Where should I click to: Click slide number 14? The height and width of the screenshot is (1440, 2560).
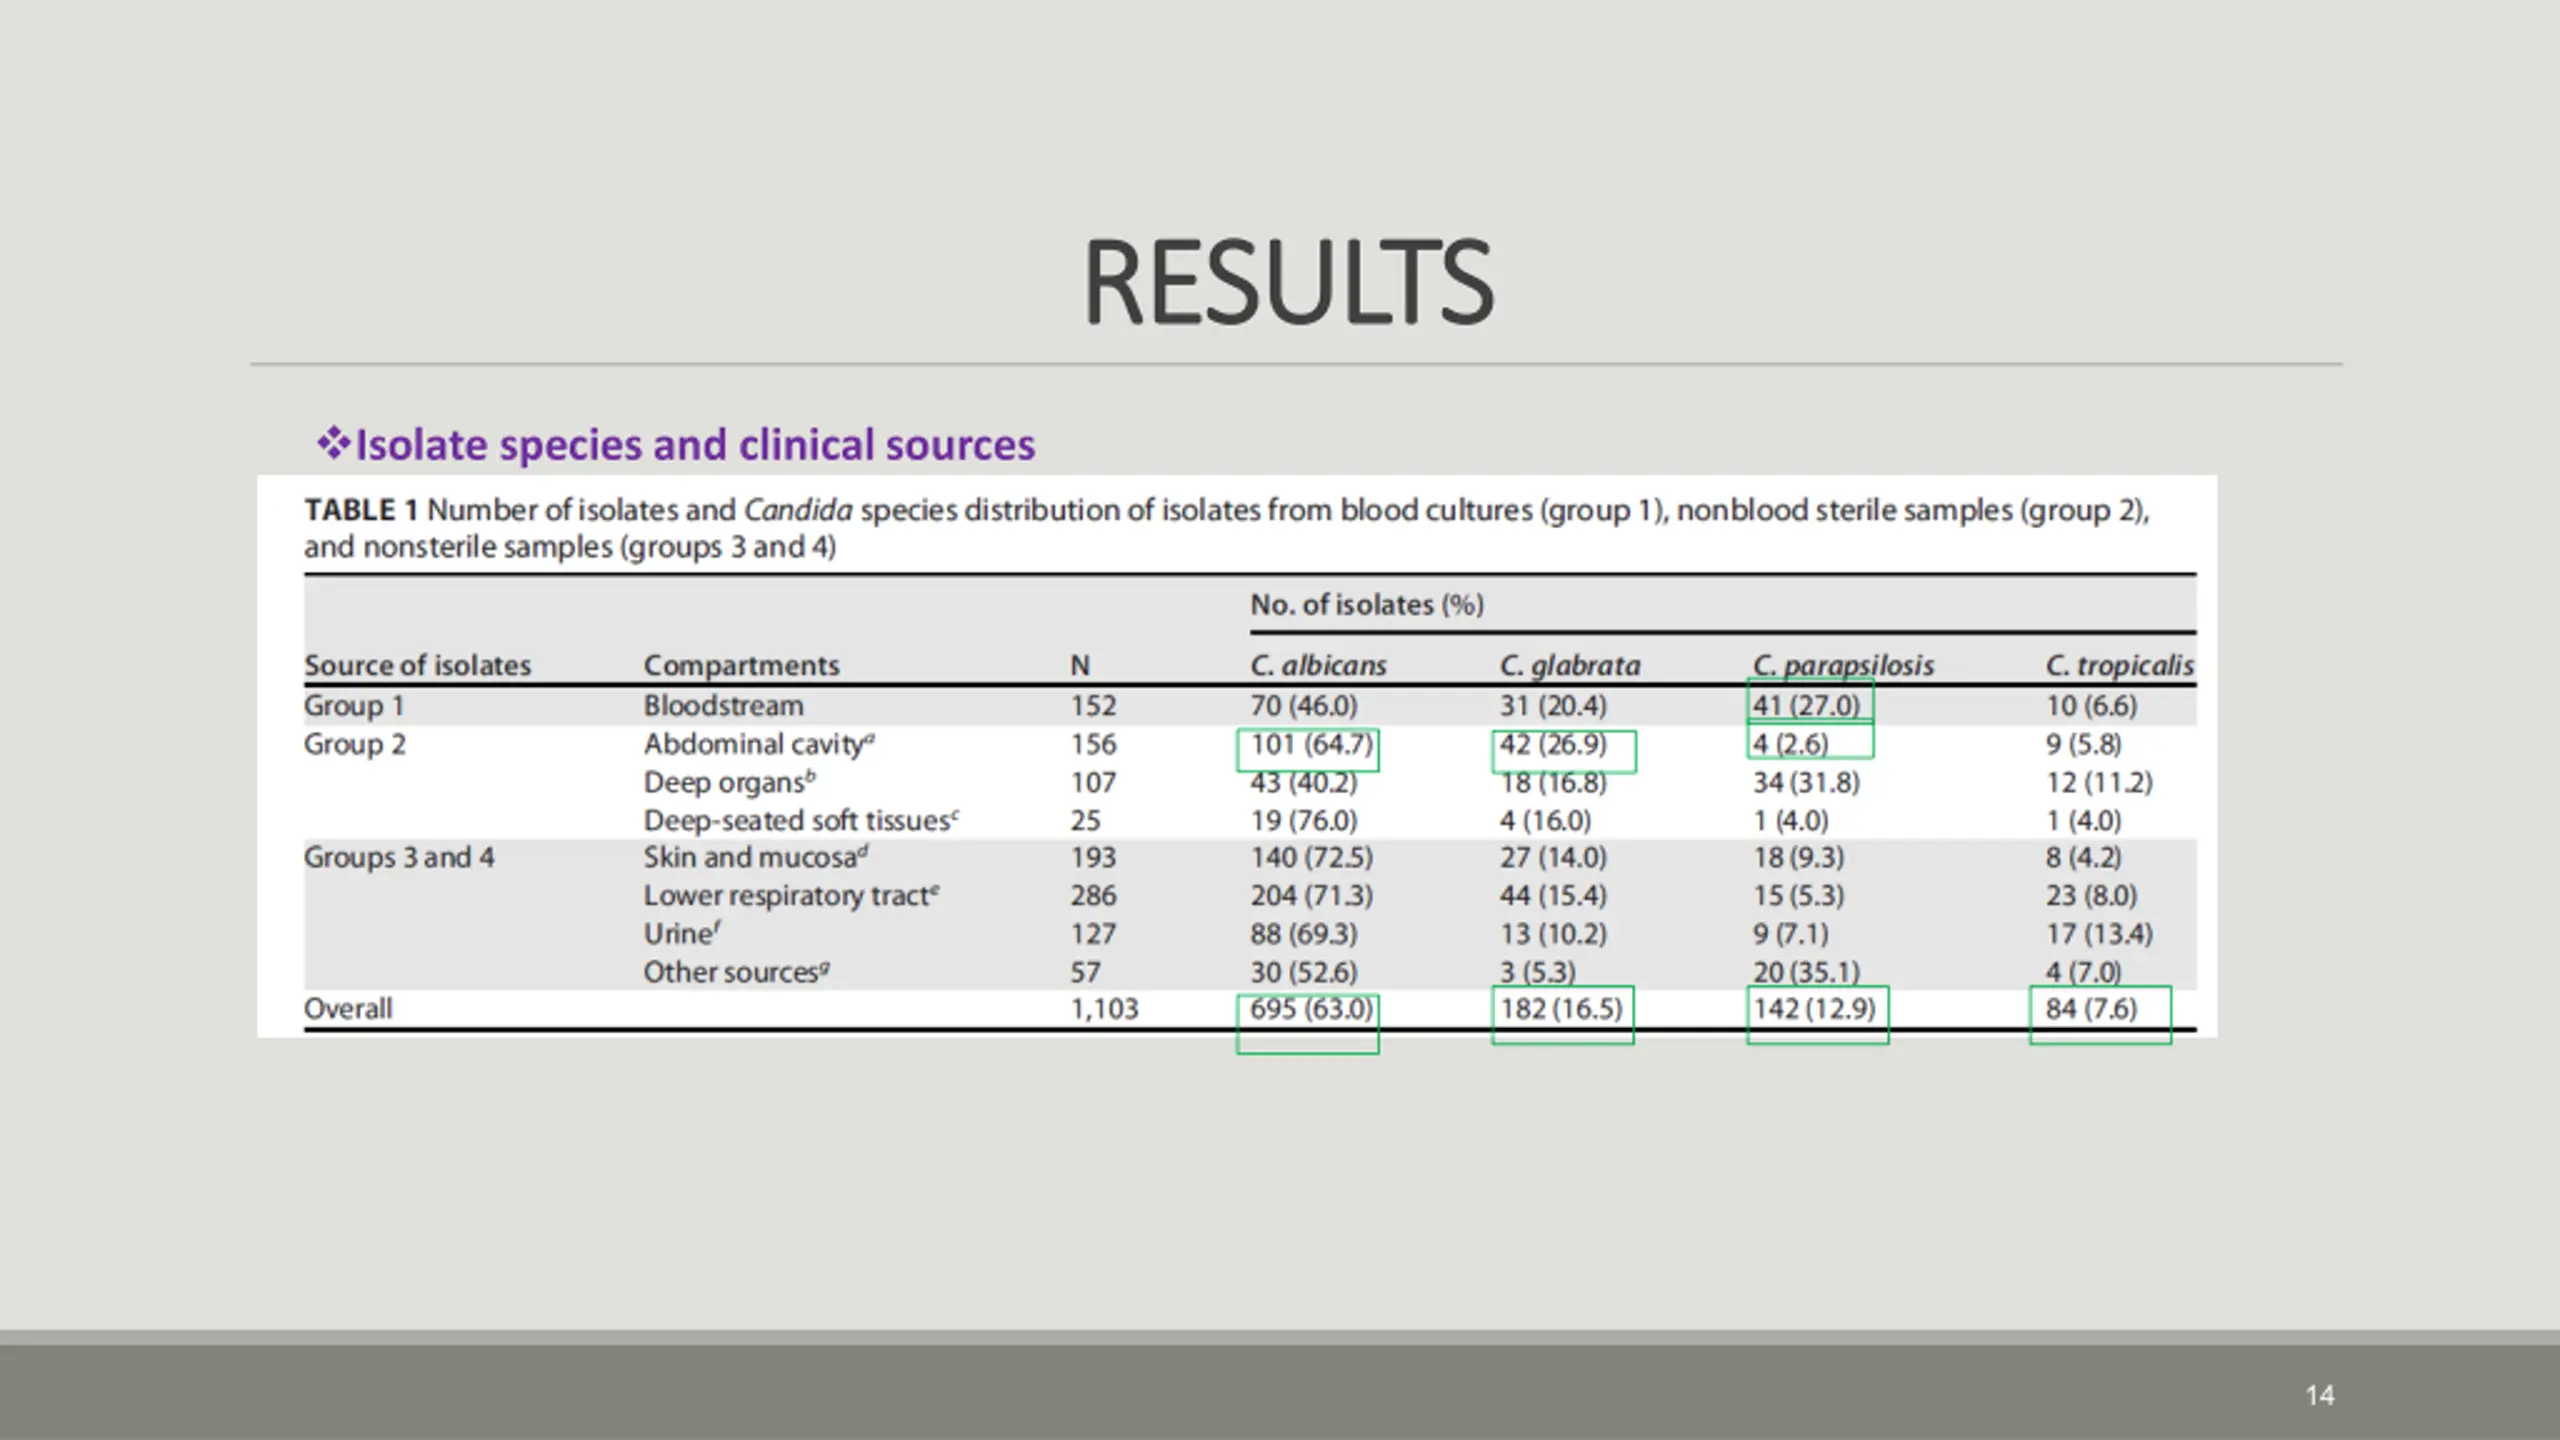[x=2320, y=1395]
